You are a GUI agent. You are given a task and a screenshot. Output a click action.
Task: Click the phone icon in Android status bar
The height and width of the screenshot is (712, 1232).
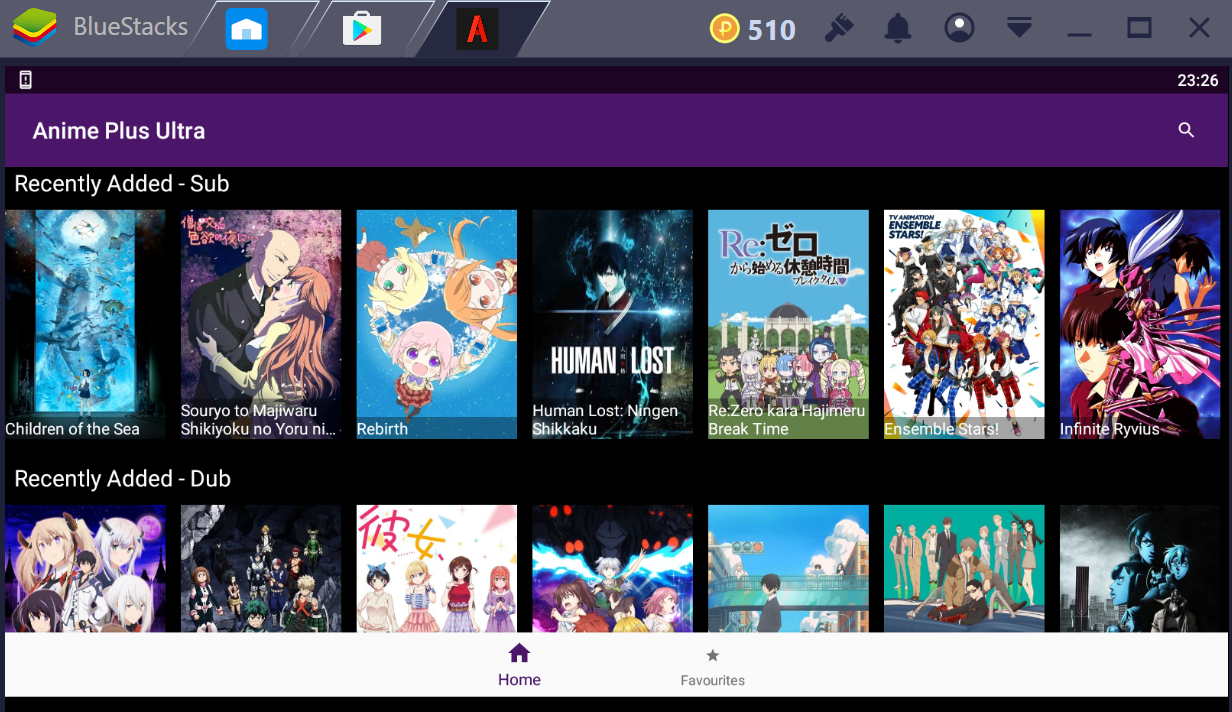26,80
